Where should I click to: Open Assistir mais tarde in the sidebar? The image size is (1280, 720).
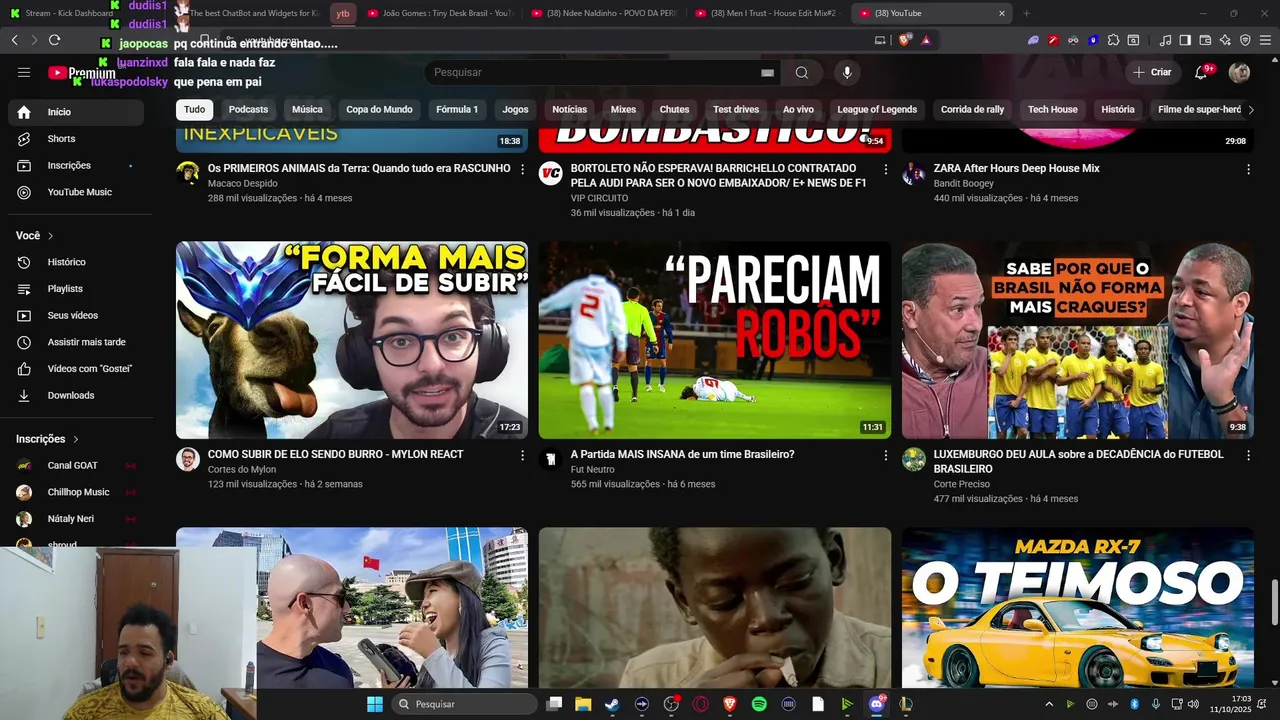(x=76, y=342)
